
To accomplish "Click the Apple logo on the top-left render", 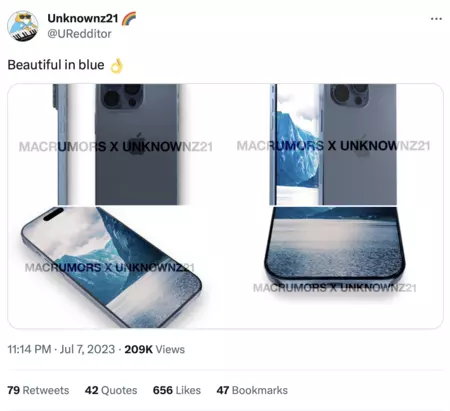I will [x=136, y=144].
